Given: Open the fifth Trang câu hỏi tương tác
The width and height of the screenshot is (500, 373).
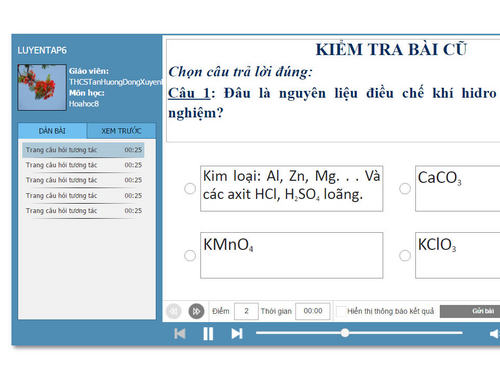Looking at the screenshot, I should (x=83, y=211).
